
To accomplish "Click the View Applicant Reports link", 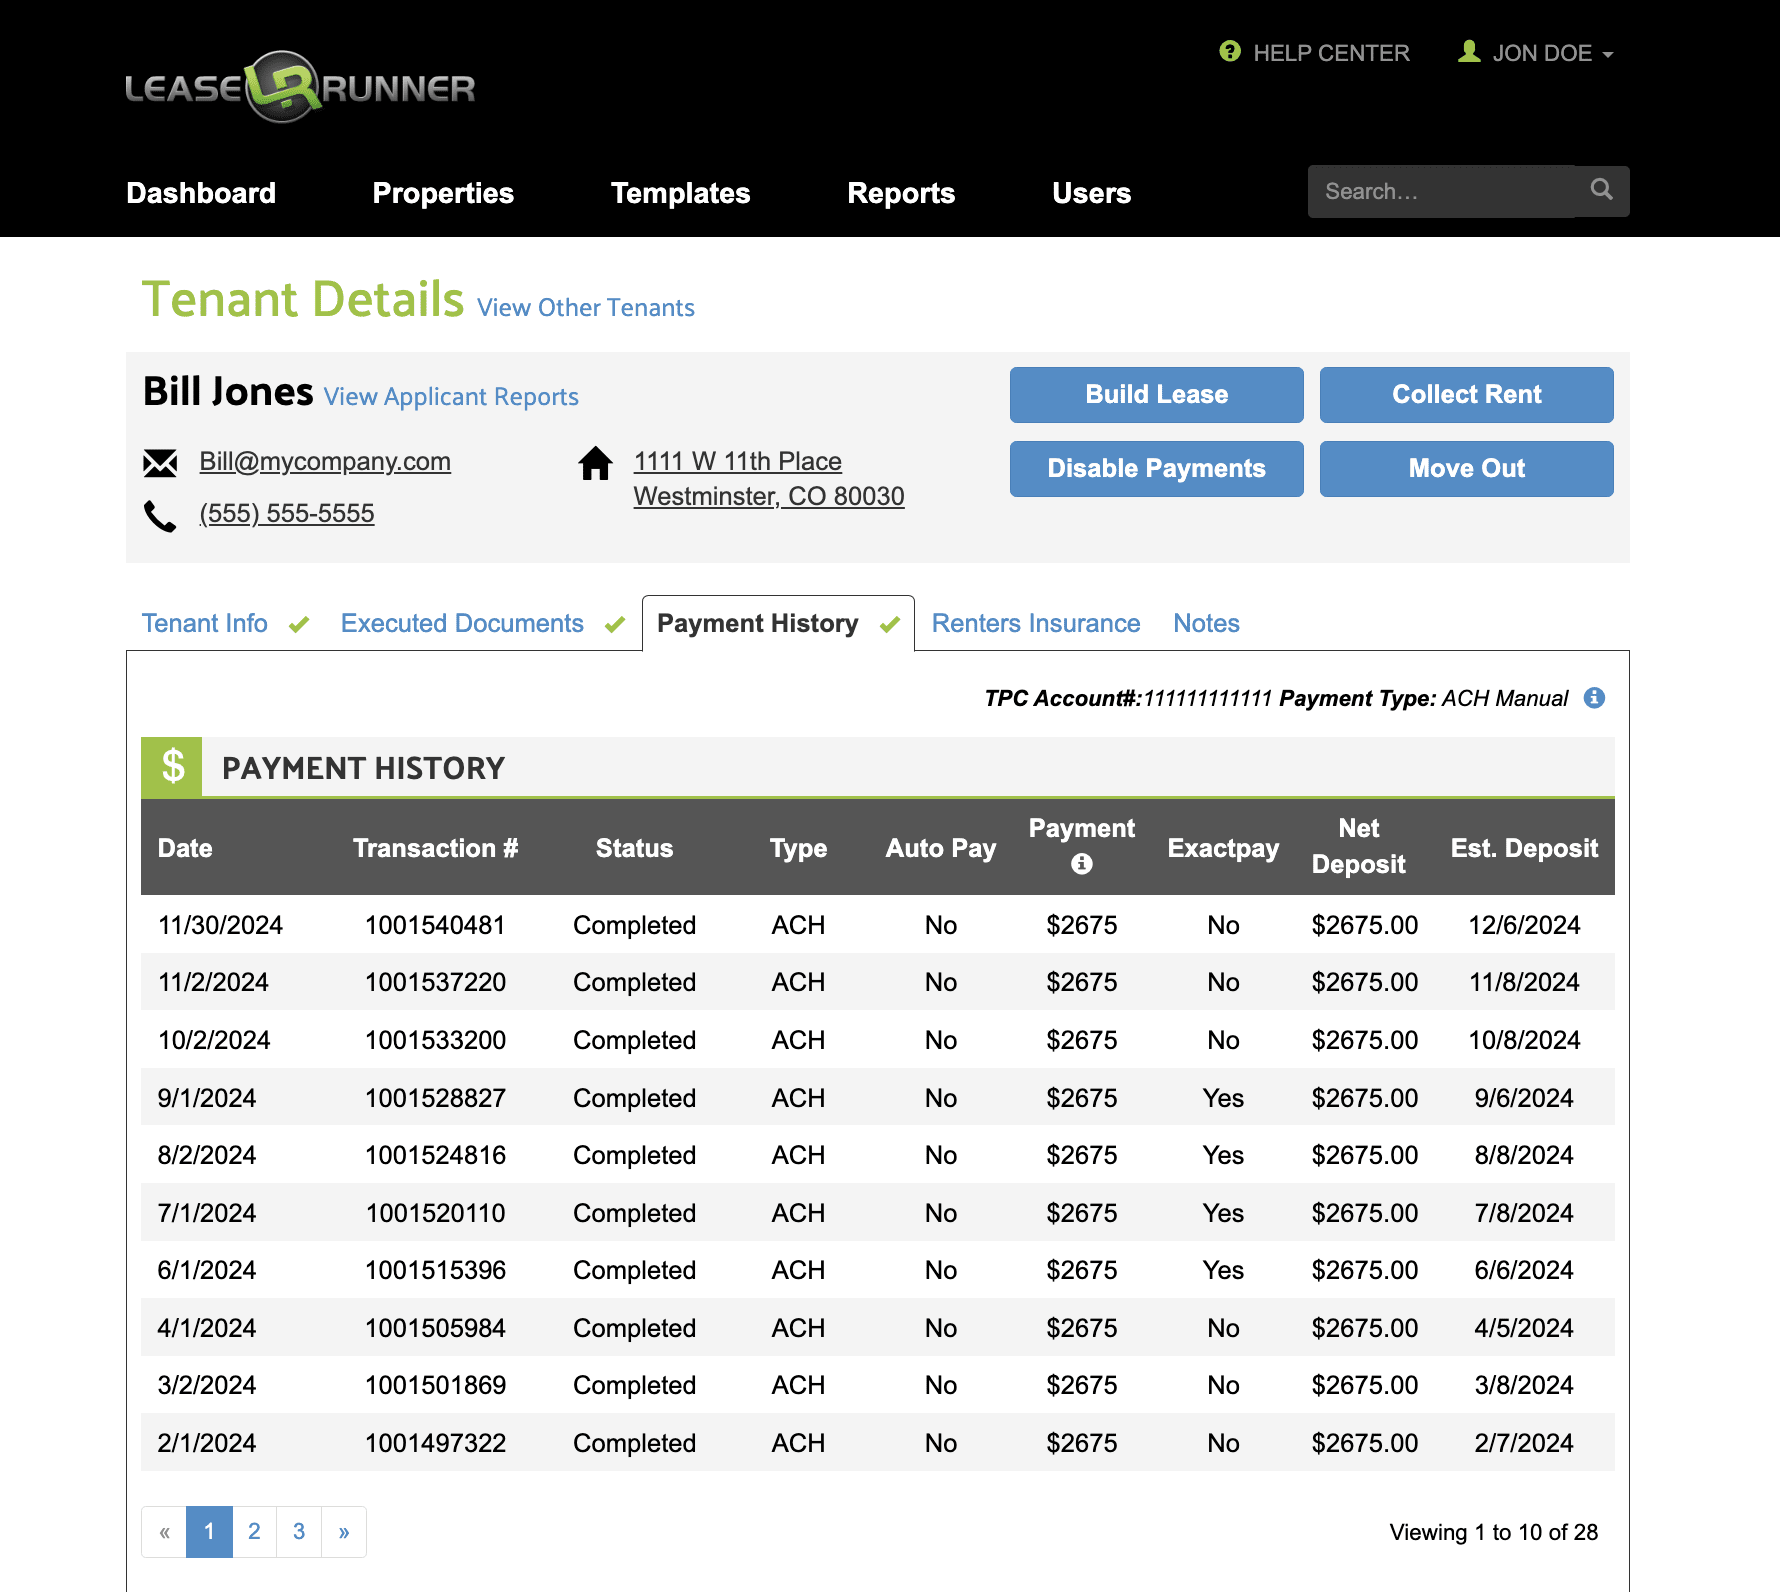I will [450, 396].
